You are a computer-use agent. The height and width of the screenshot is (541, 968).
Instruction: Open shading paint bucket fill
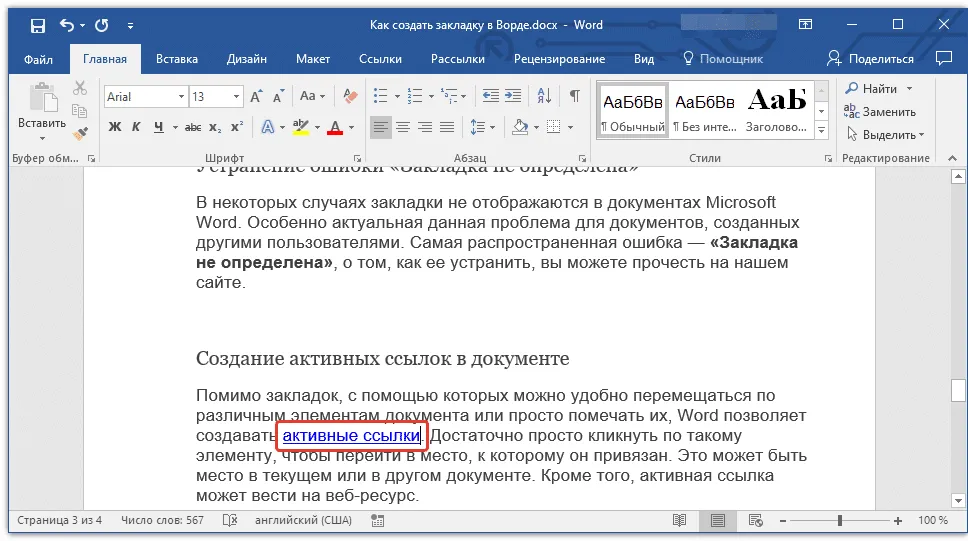click(520, 127)
